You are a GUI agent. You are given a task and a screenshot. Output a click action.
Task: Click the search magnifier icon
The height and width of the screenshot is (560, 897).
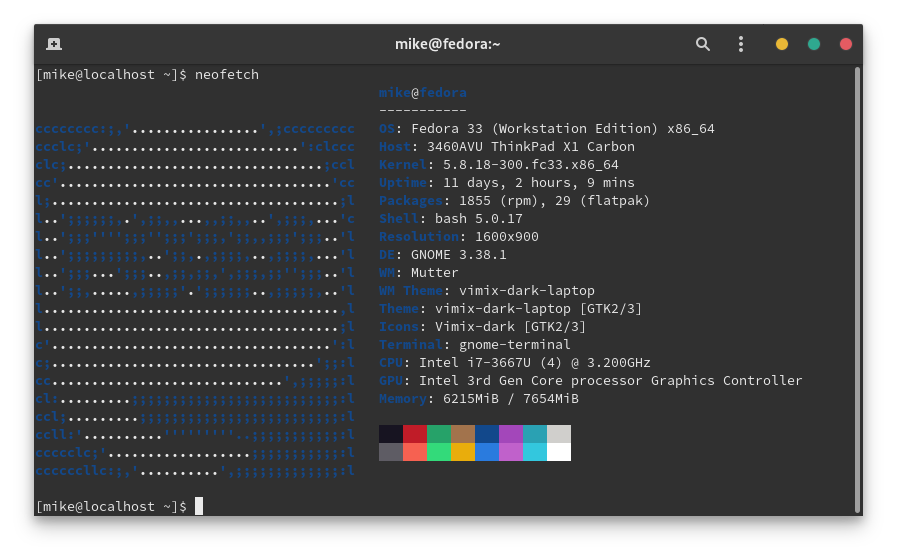703,44
